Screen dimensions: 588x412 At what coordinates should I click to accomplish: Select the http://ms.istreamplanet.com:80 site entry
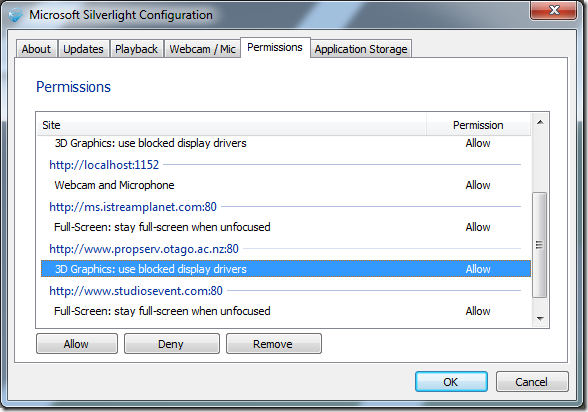pyautogui.click(x=133, y=207)
